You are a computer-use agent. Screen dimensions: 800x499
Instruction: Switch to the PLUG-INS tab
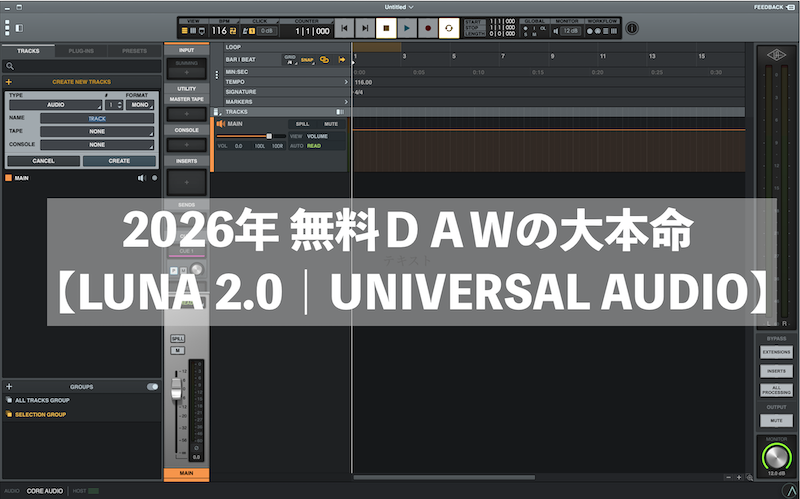click(82, 49)
